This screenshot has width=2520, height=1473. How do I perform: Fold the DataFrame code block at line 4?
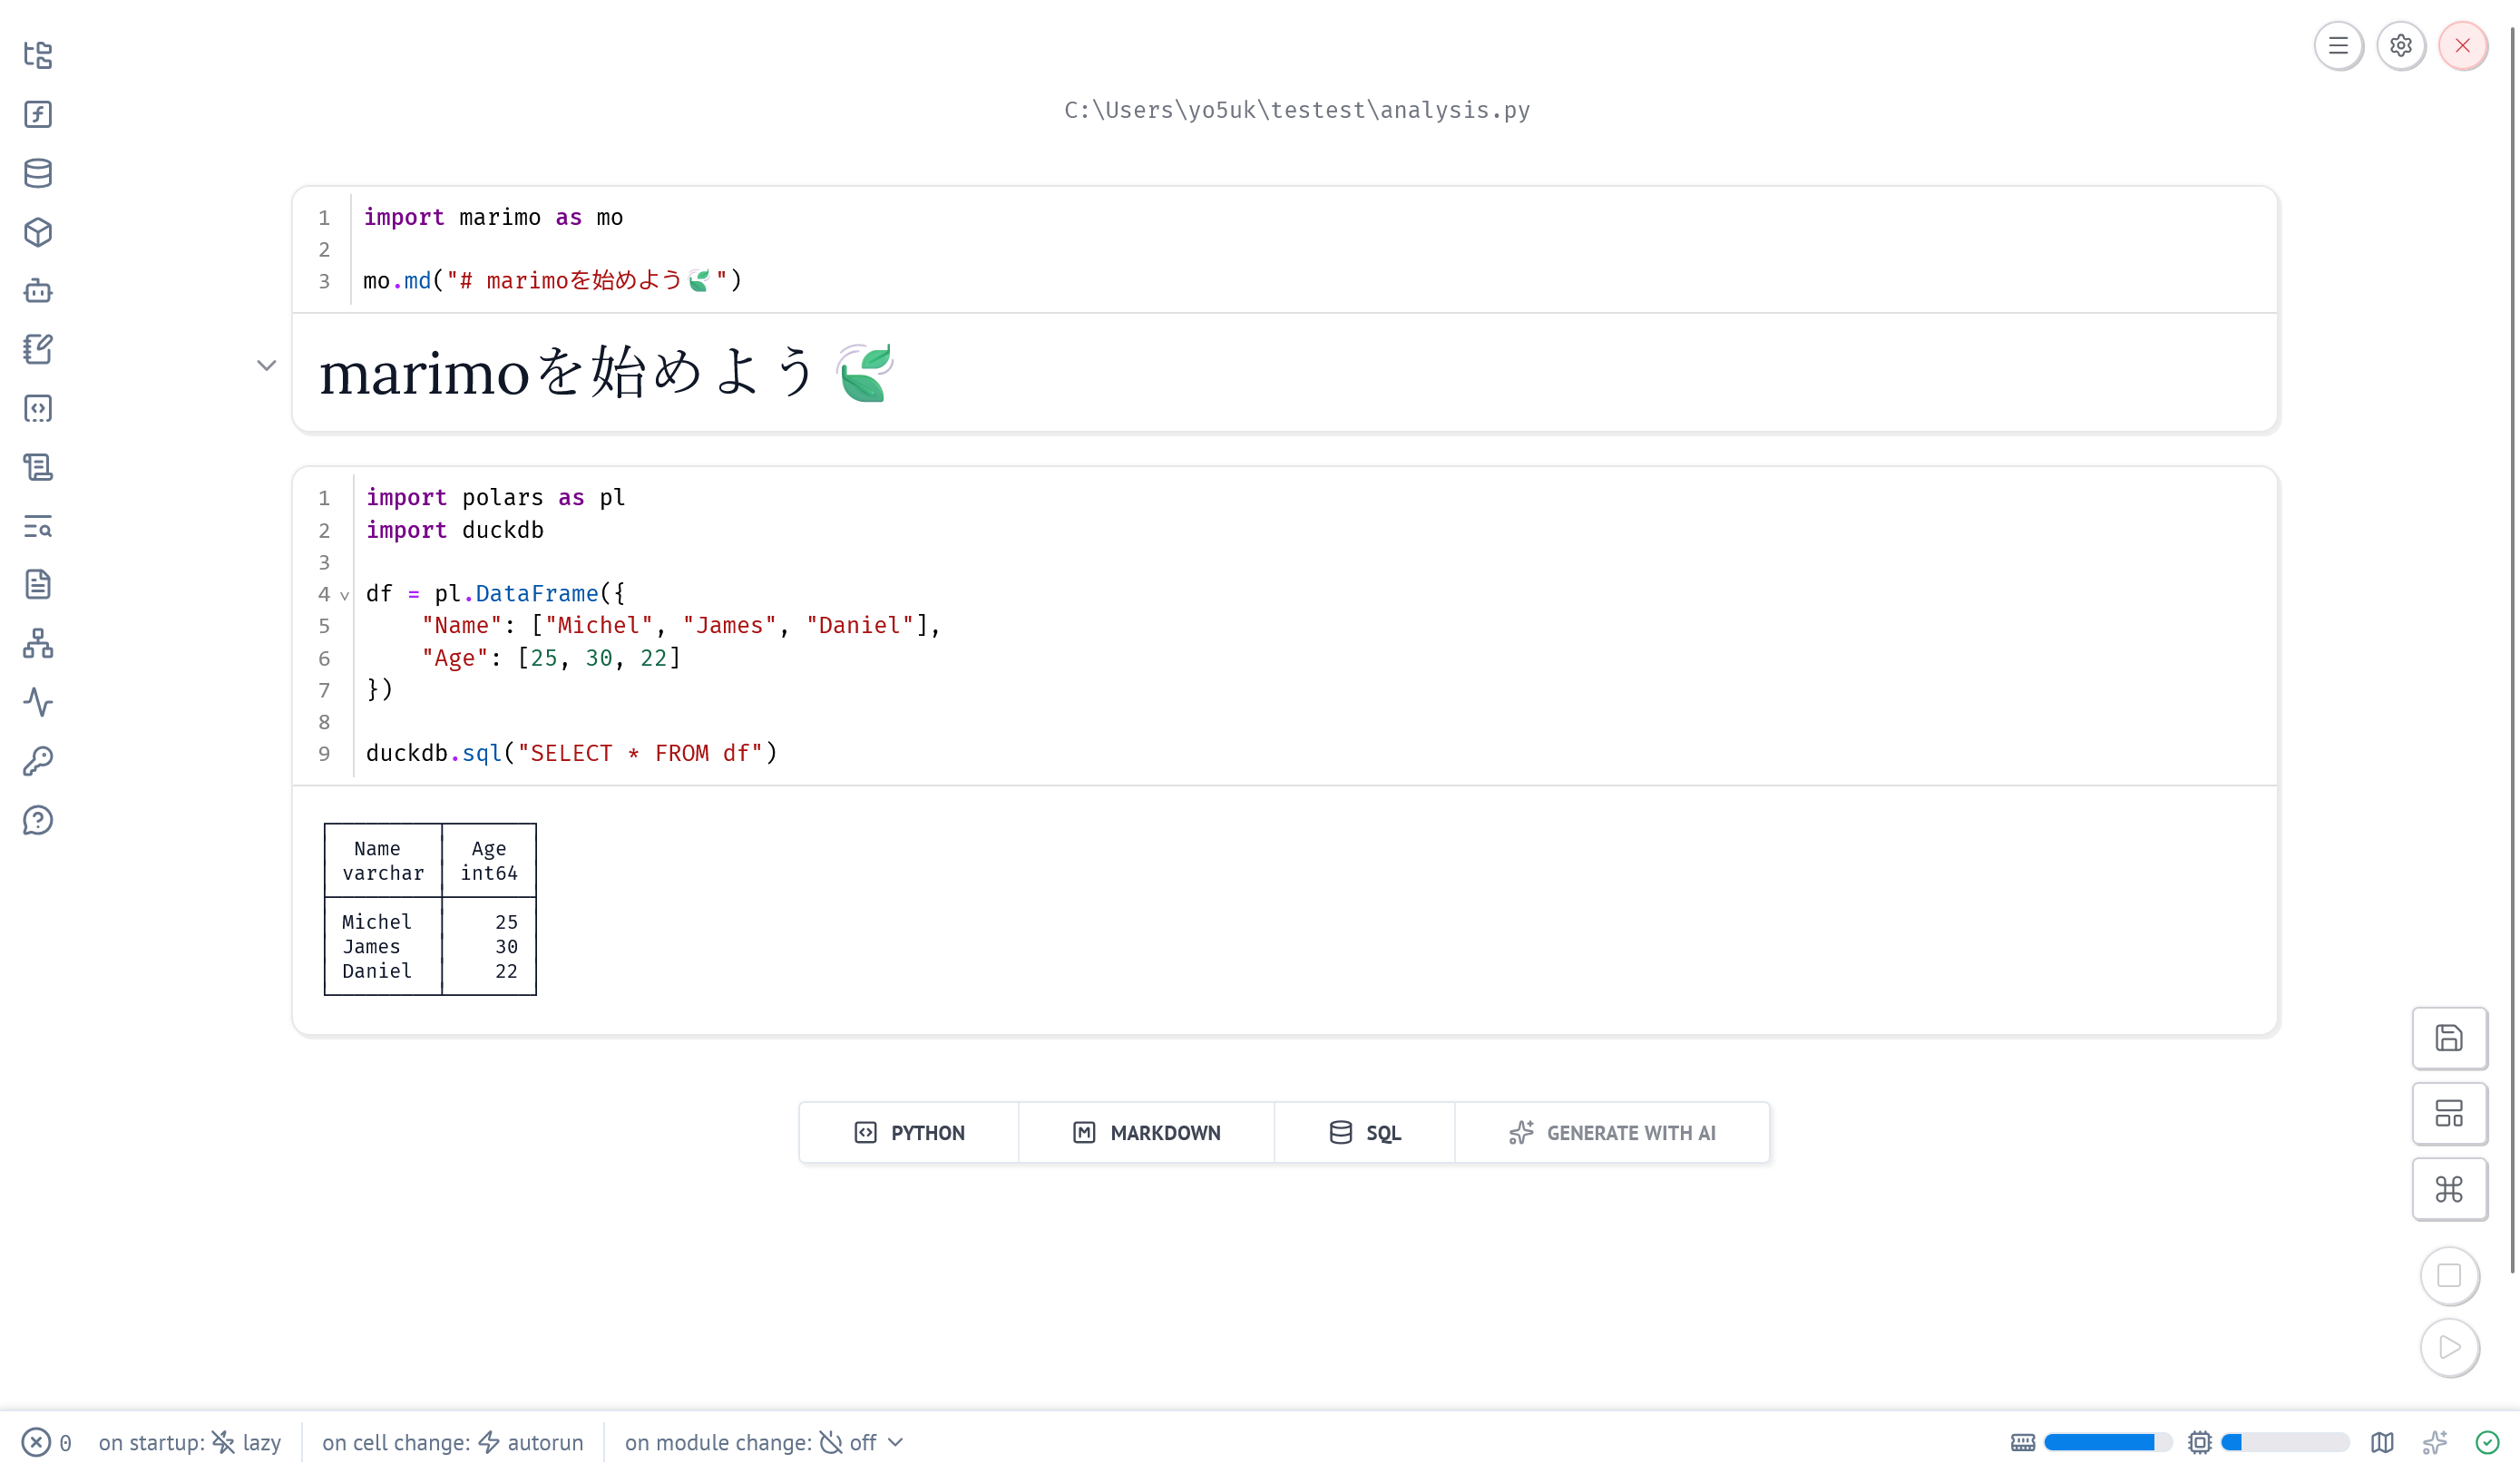point(345,595)
